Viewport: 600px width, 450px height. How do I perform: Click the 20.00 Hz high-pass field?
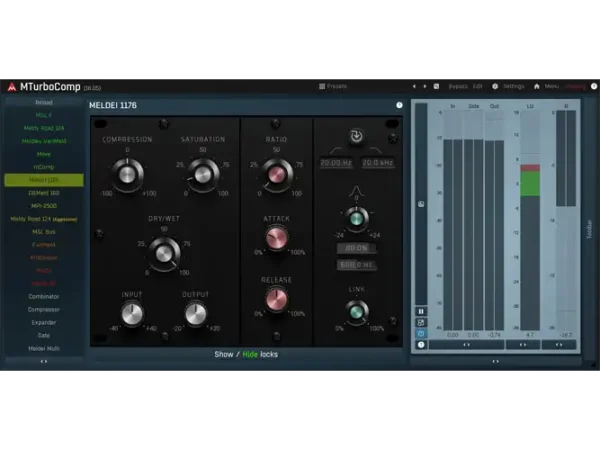tap(336, 163)
